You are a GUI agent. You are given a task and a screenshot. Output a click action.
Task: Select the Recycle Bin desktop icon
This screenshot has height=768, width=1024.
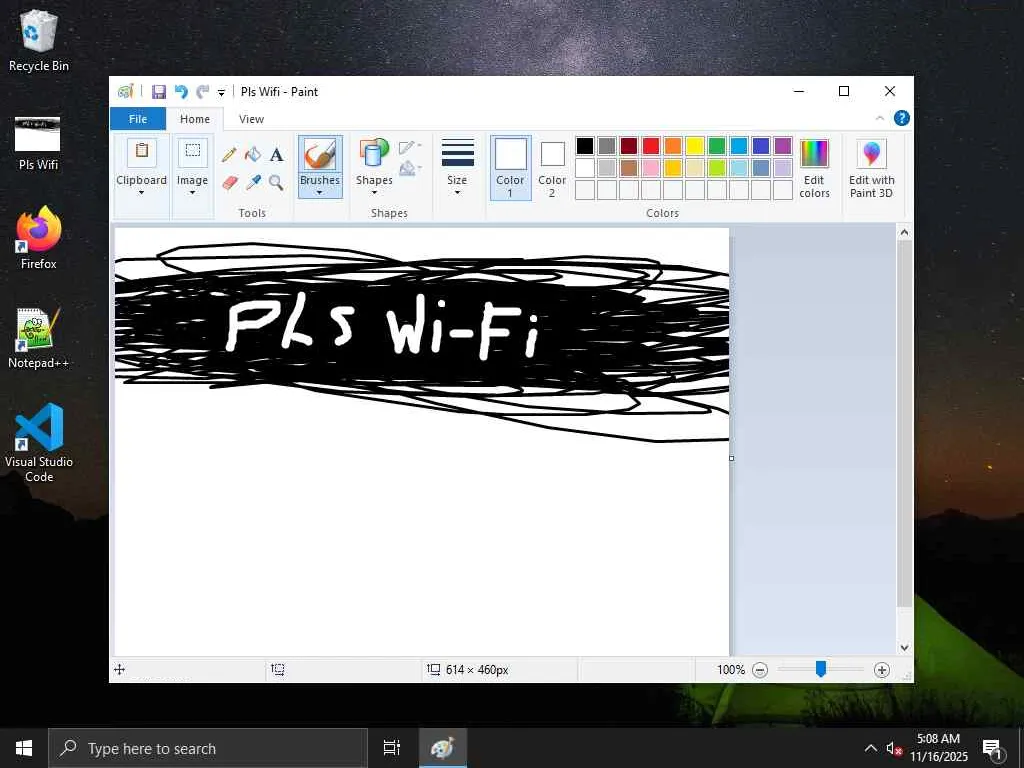pos(39,40)
